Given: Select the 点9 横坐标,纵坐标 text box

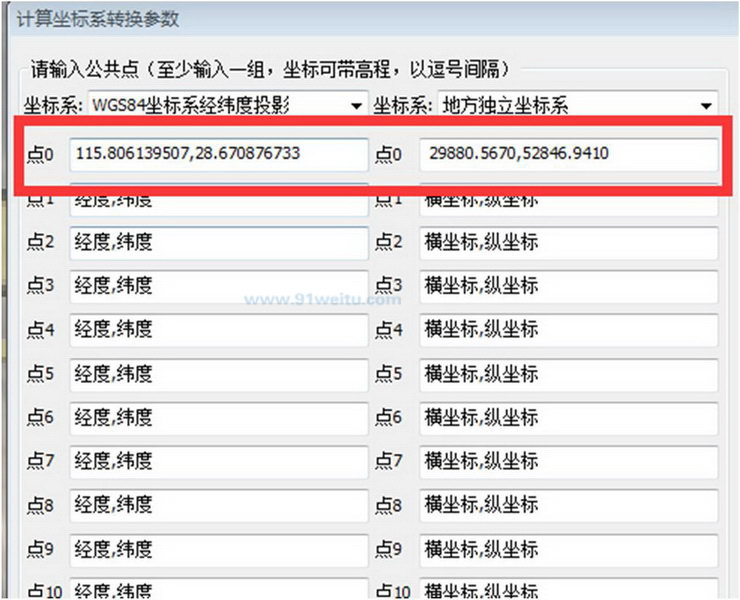Looking at the screenshot, I should [569, 550].
